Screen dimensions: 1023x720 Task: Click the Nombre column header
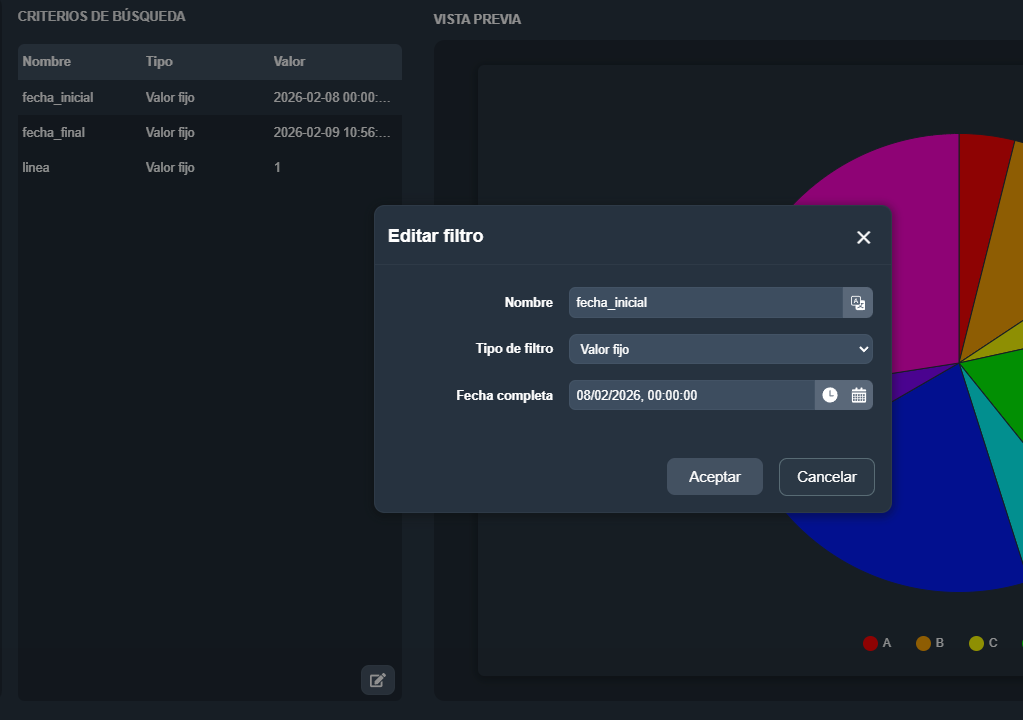click(x=47, y=62)
